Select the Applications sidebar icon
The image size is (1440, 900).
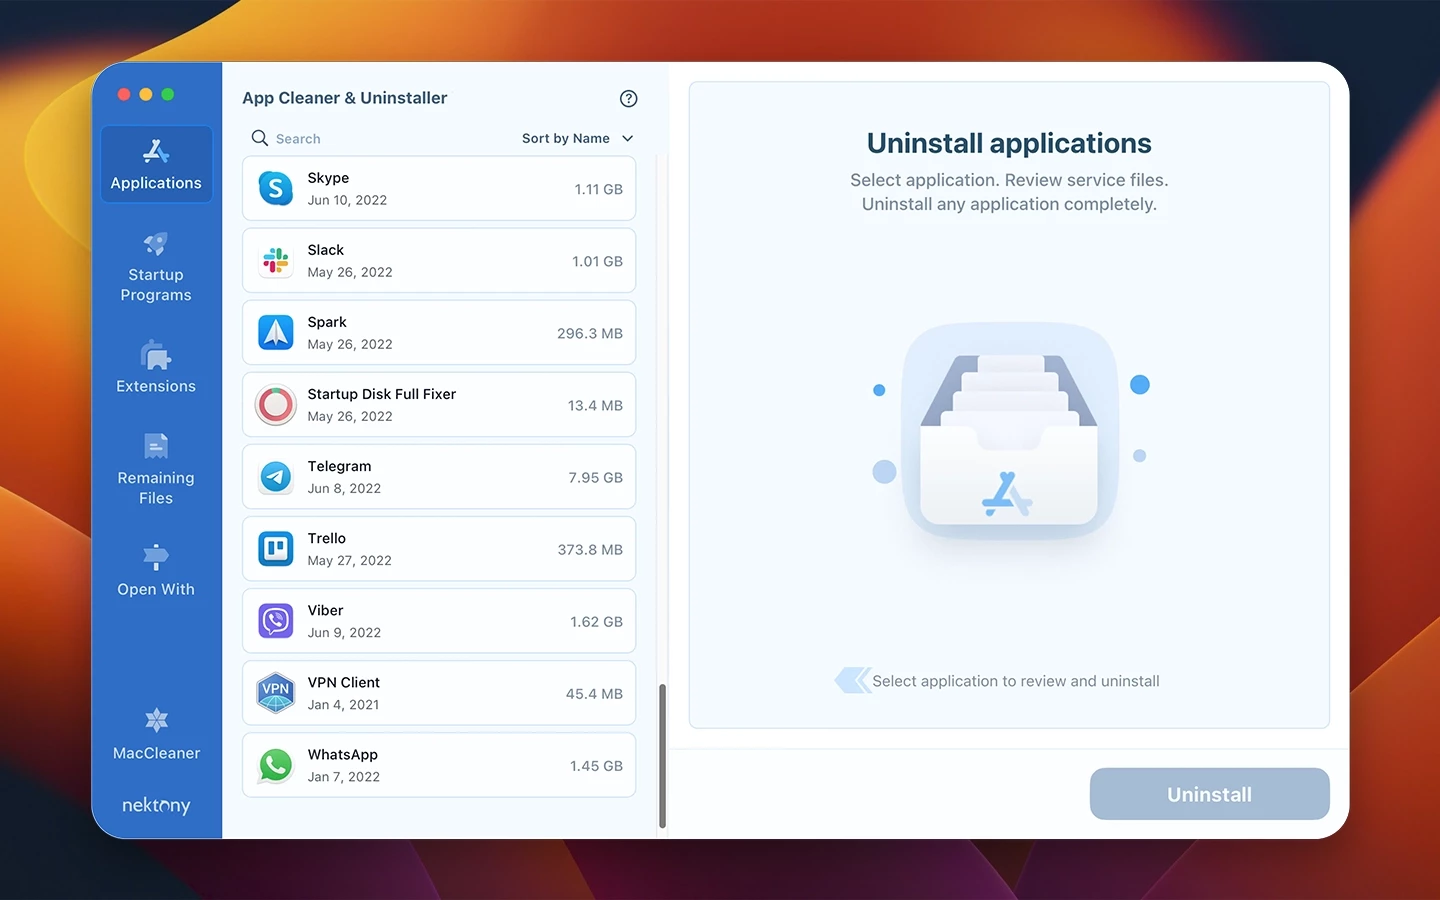[x=155, y=163]
